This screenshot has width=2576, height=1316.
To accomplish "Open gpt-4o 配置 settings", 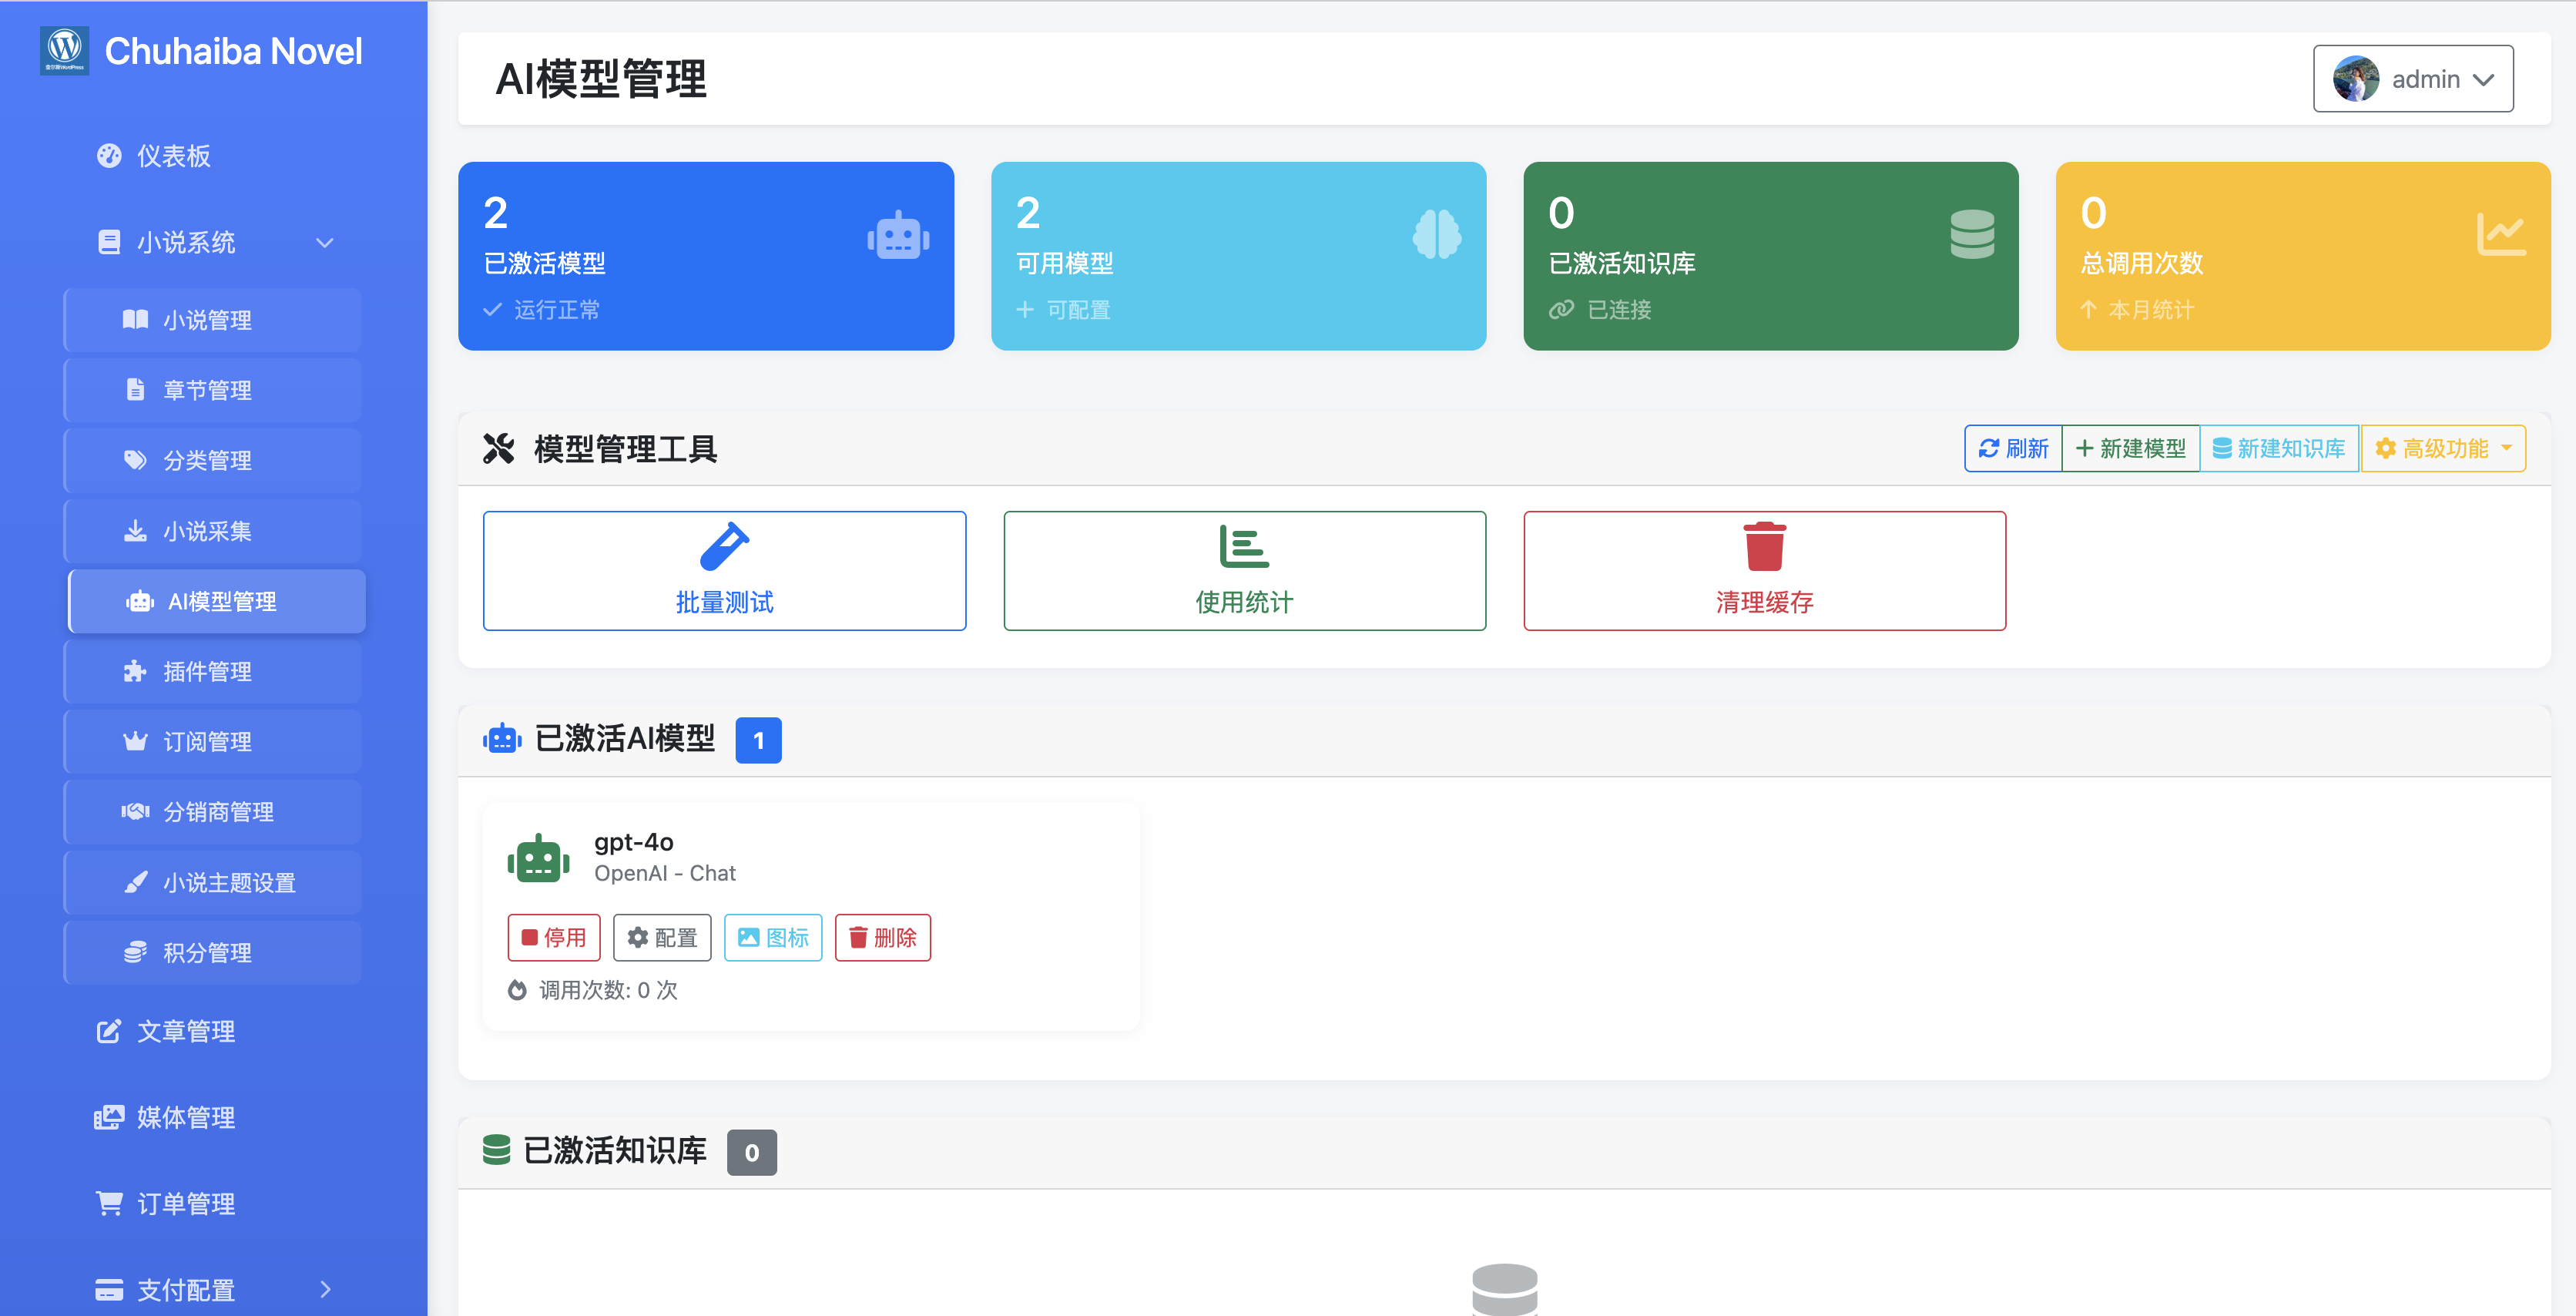I will [662, 937].
